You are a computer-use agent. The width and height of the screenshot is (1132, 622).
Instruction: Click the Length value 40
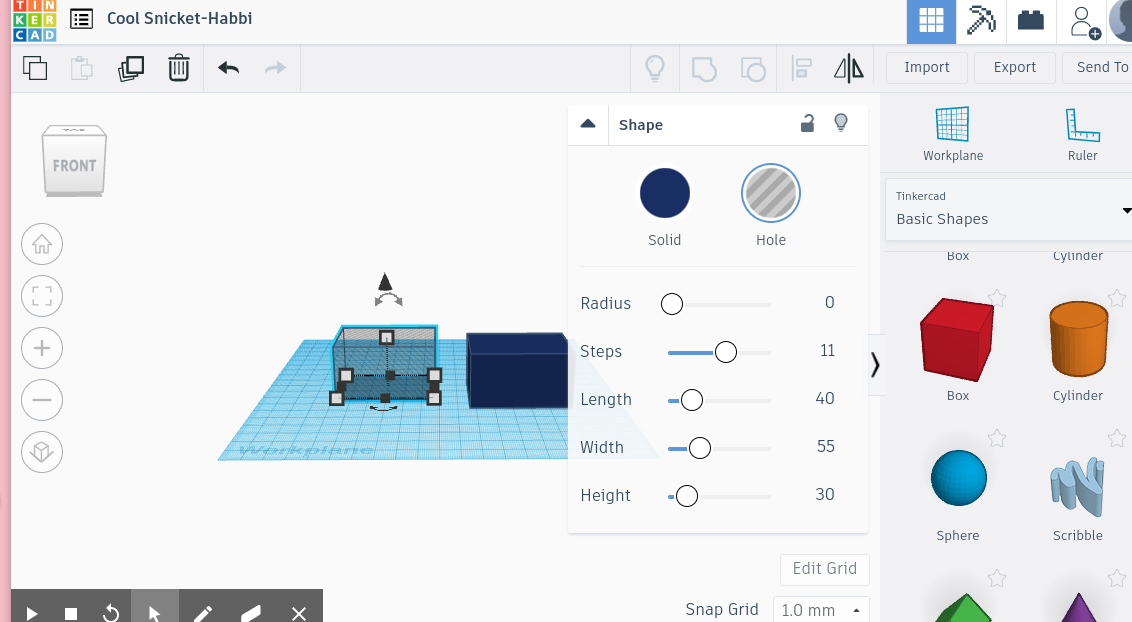[x=825, y=398]
